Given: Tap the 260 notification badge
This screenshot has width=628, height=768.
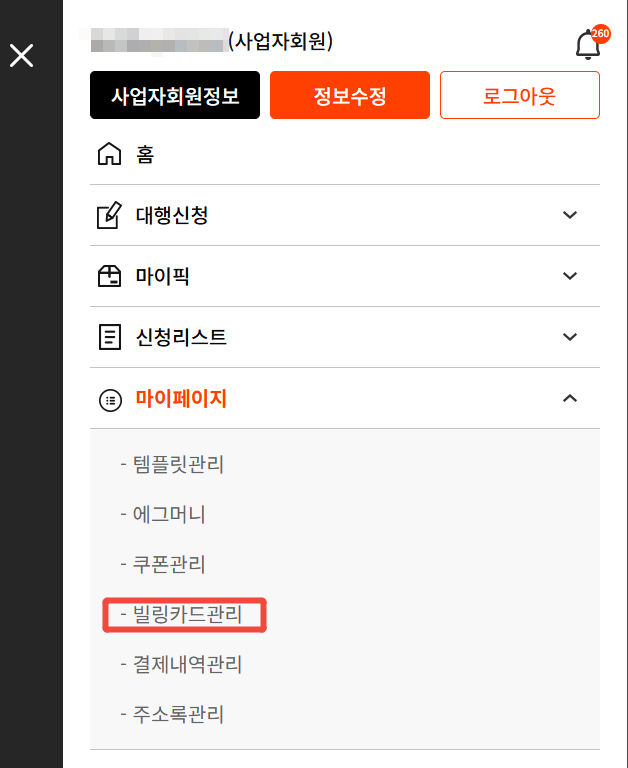Looking at the screenshot, I should coord(601,34).
